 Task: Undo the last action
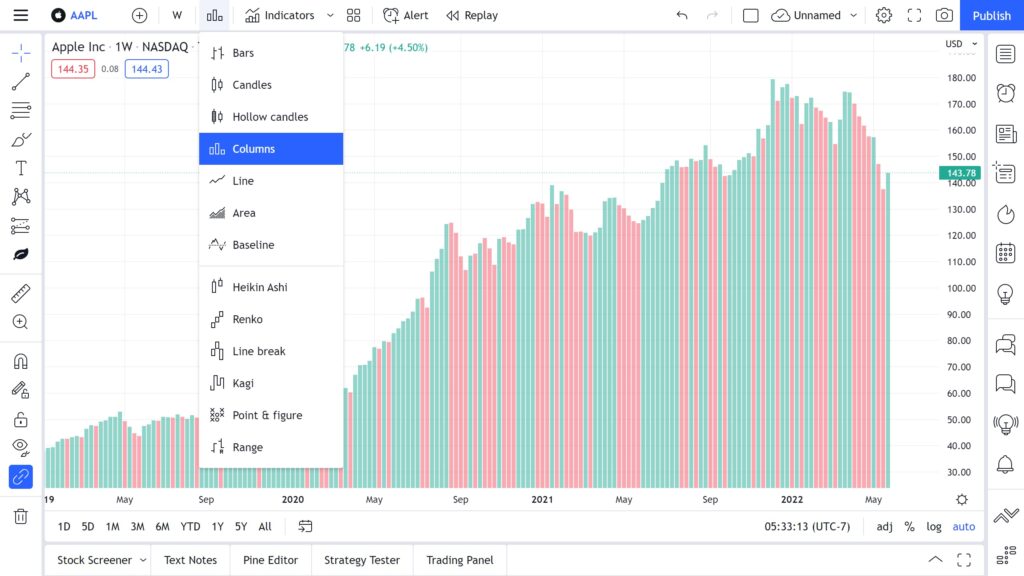pos(682,15)
